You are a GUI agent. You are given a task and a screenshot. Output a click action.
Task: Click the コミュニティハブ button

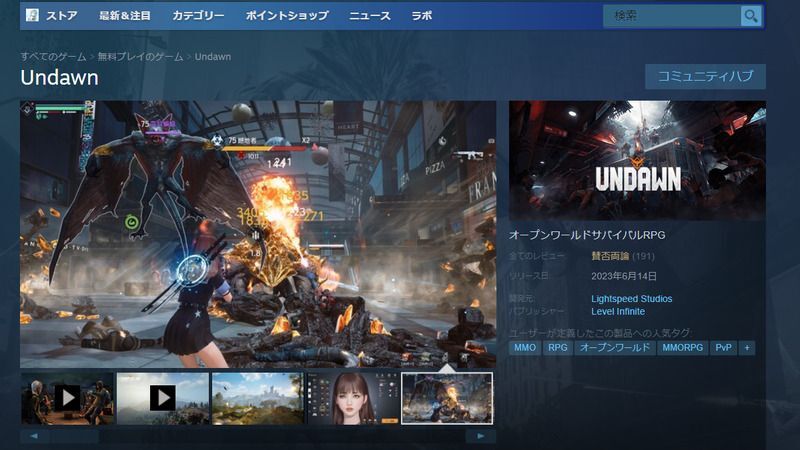[x=705, y=77]
